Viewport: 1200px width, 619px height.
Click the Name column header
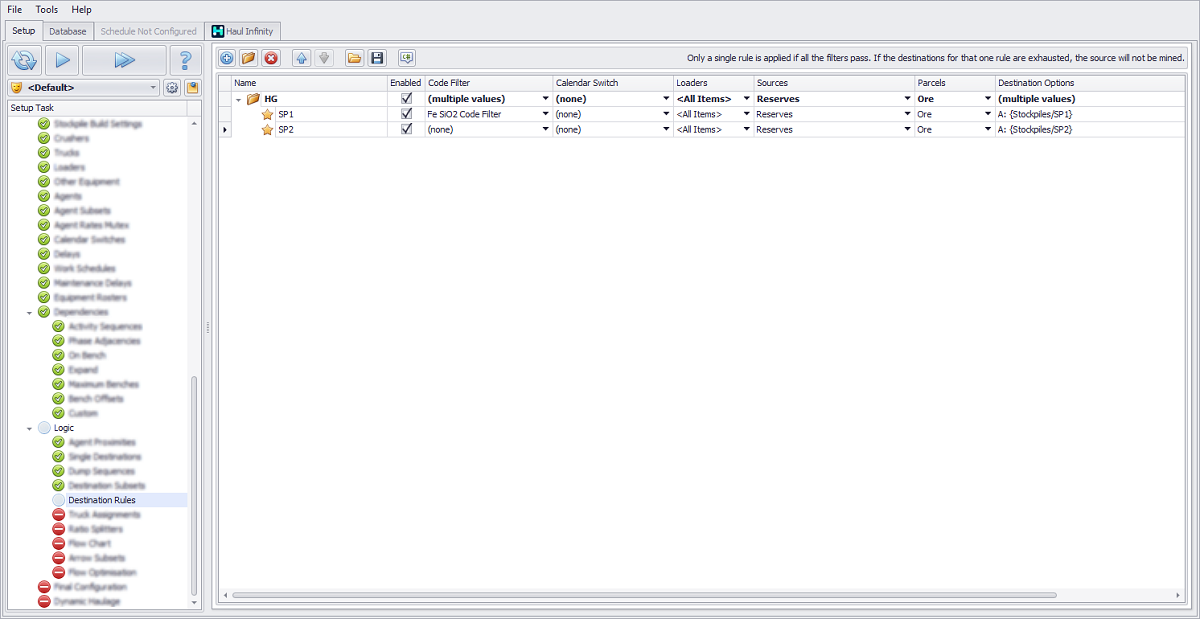click(x=309, y=82)
